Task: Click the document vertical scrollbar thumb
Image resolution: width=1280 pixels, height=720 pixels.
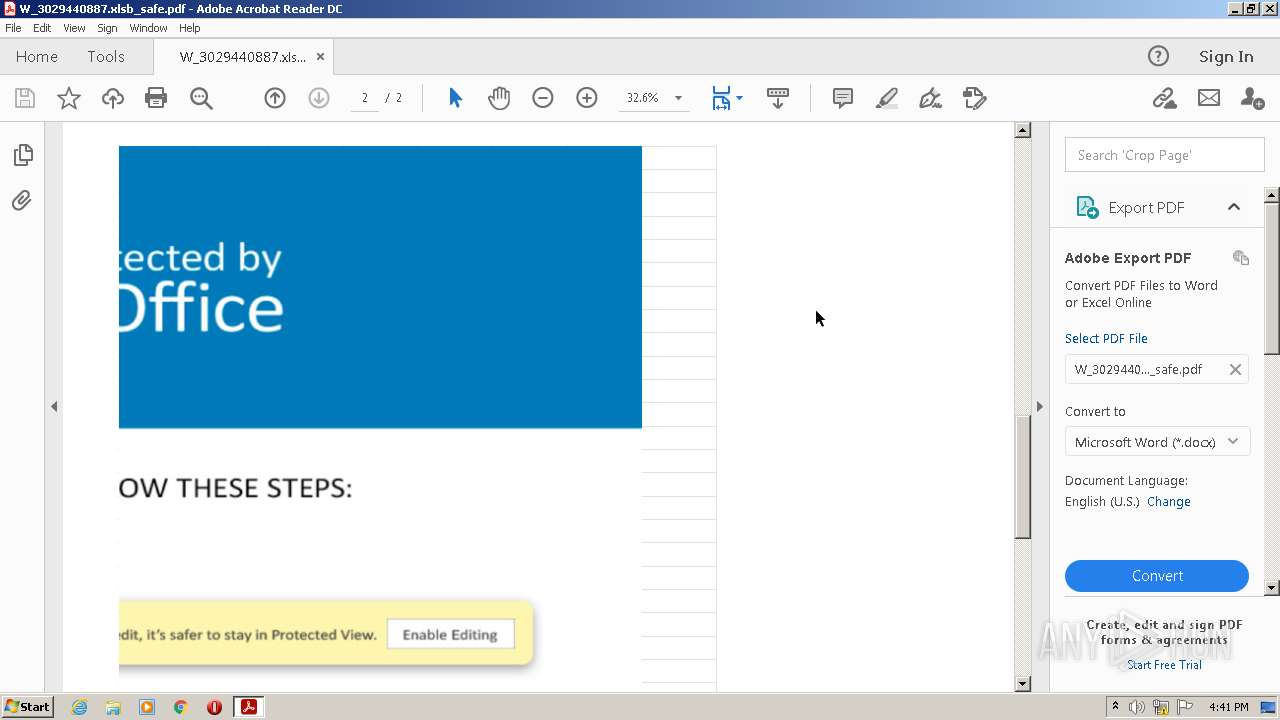Action: pyautogui.click(x=1022, y=477)
